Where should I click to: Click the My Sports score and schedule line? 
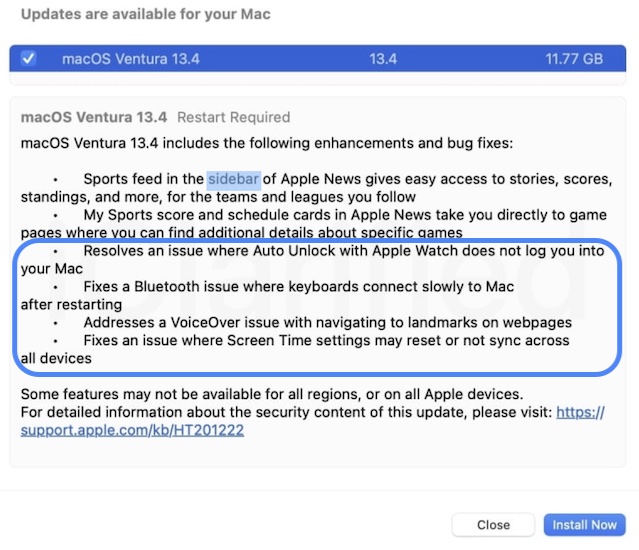point(345,215)
